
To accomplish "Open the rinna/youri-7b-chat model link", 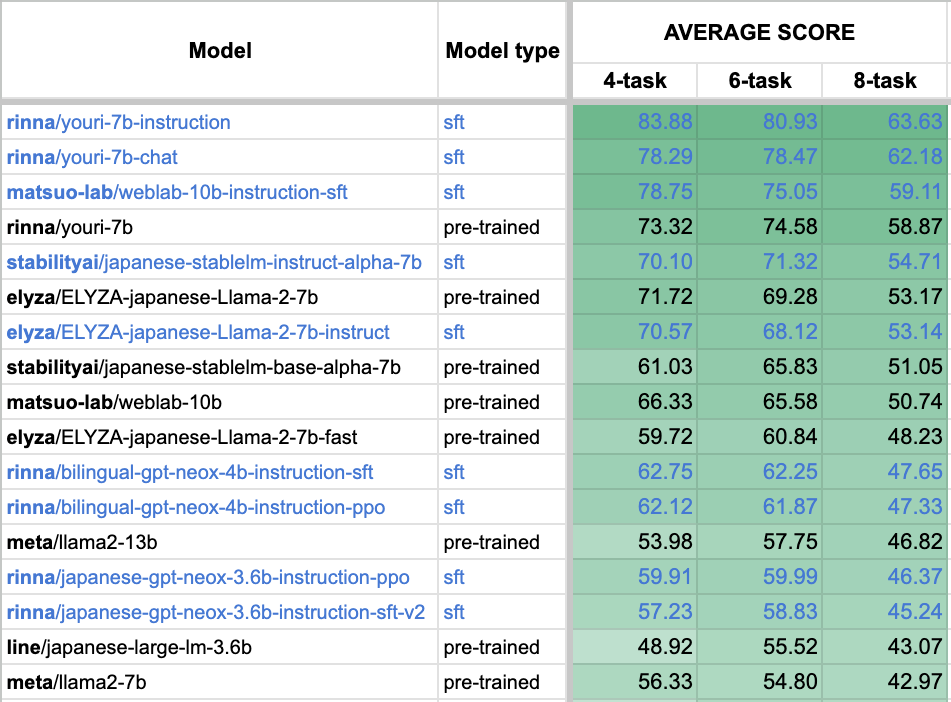I will click(92, 157).
